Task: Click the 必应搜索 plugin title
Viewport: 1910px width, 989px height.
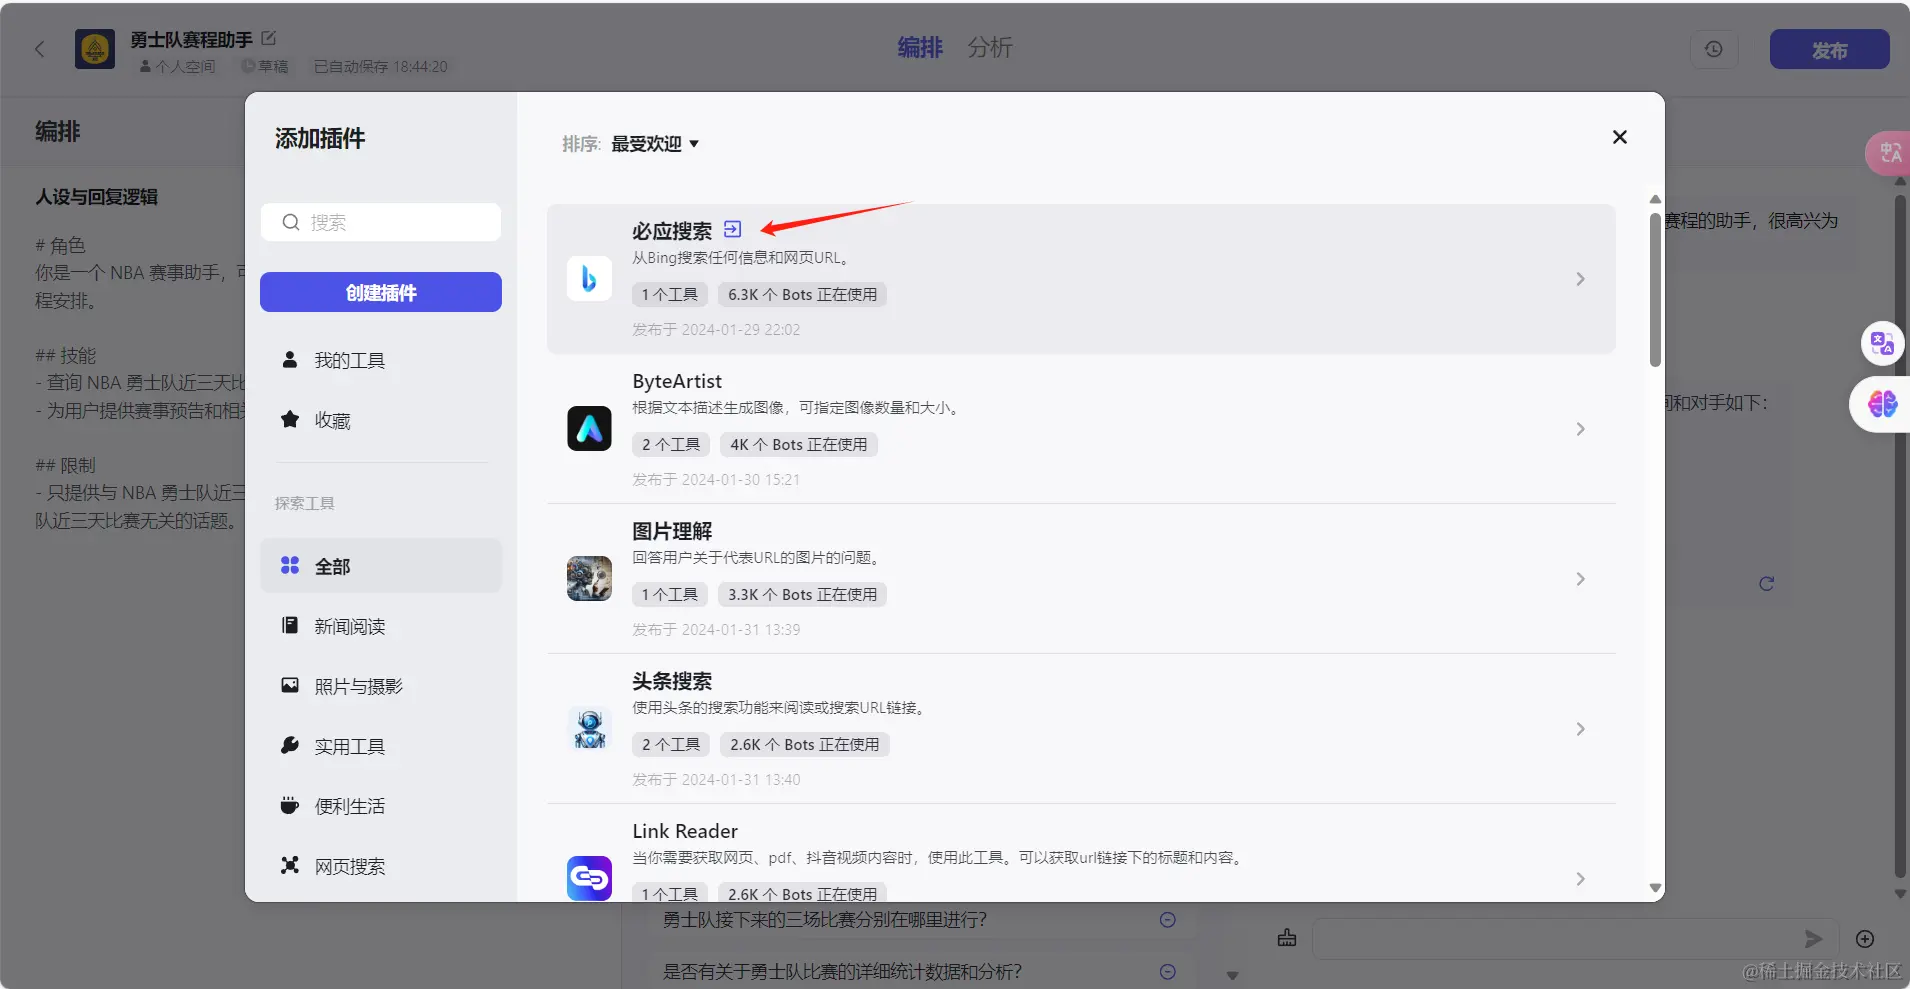Action: [672, 231]
